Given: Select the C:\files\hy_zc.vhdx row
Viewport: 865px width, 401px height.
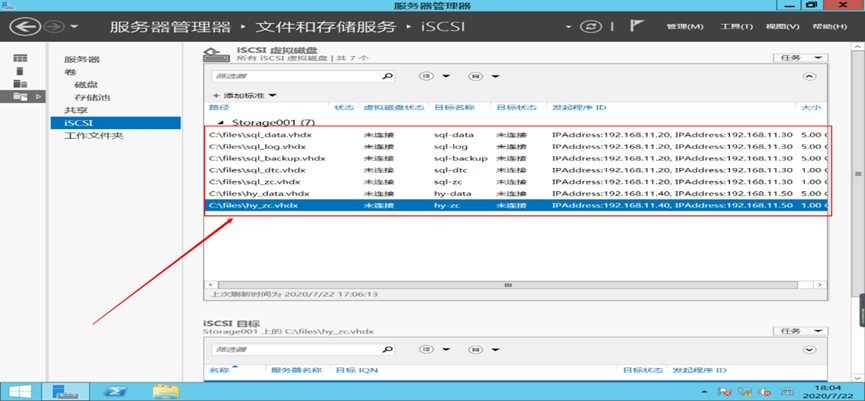Looking at the screenshot, I should (x=517, y=205).
